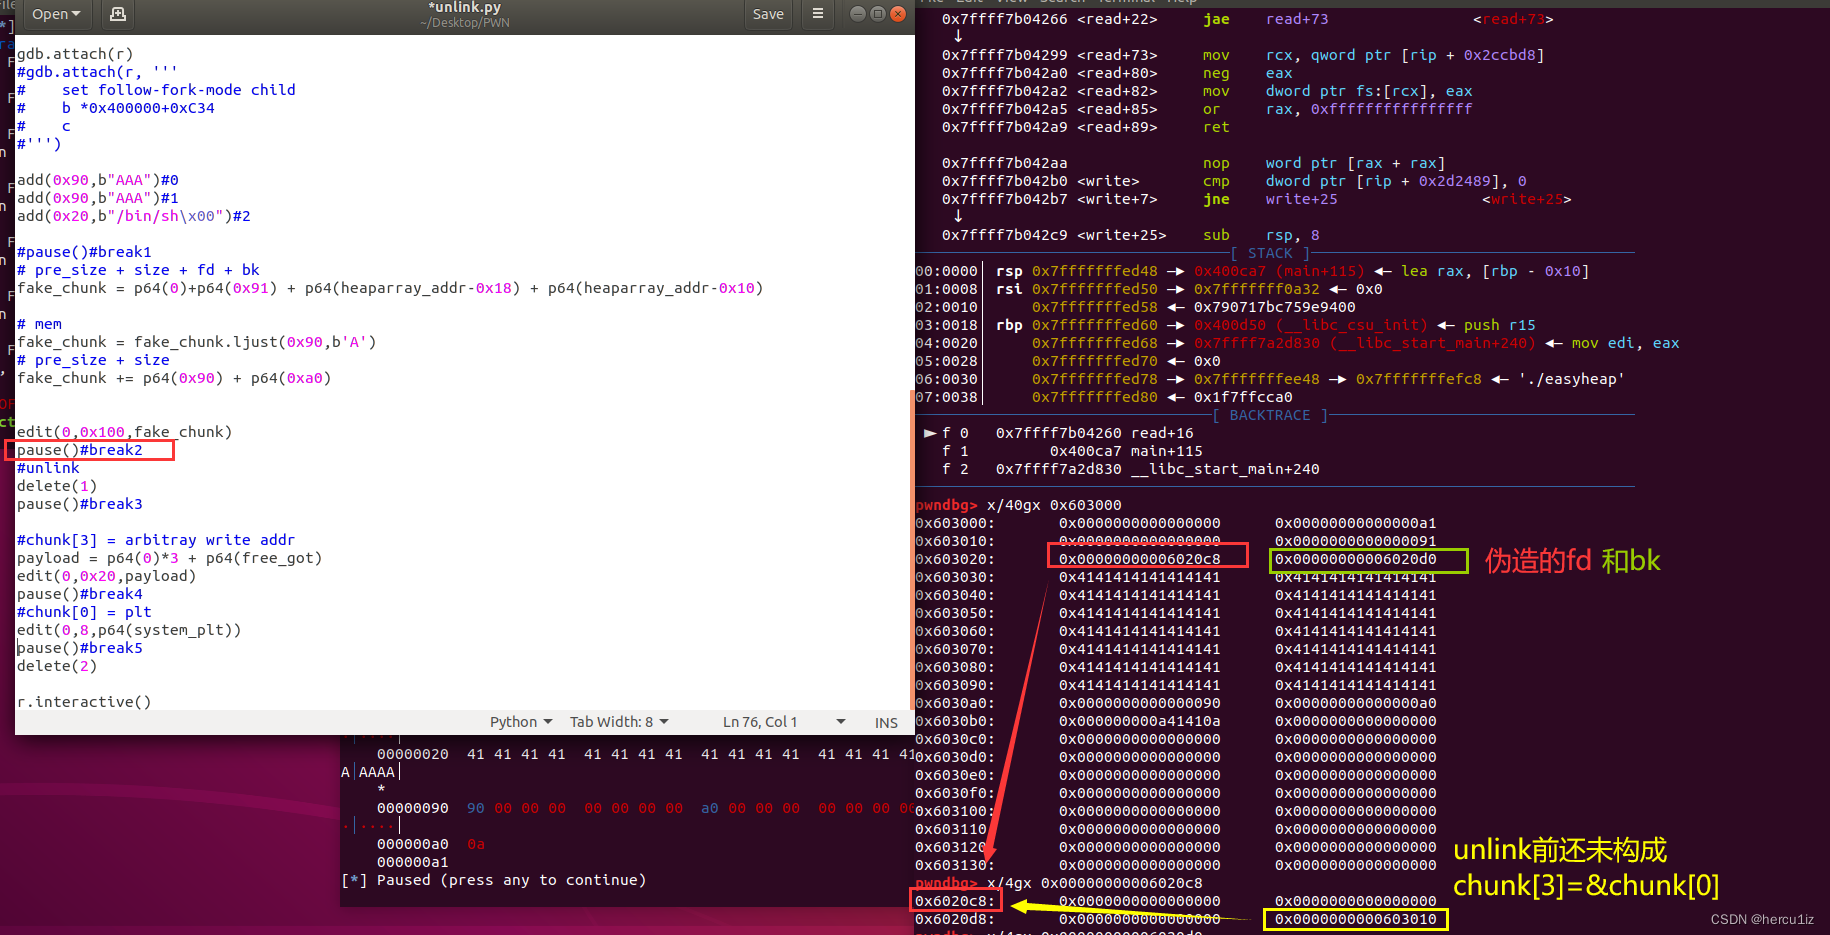The image size is (1830, 935).
Task: Click the '#chunk[0] = plt' comment line
Action: 84,612
